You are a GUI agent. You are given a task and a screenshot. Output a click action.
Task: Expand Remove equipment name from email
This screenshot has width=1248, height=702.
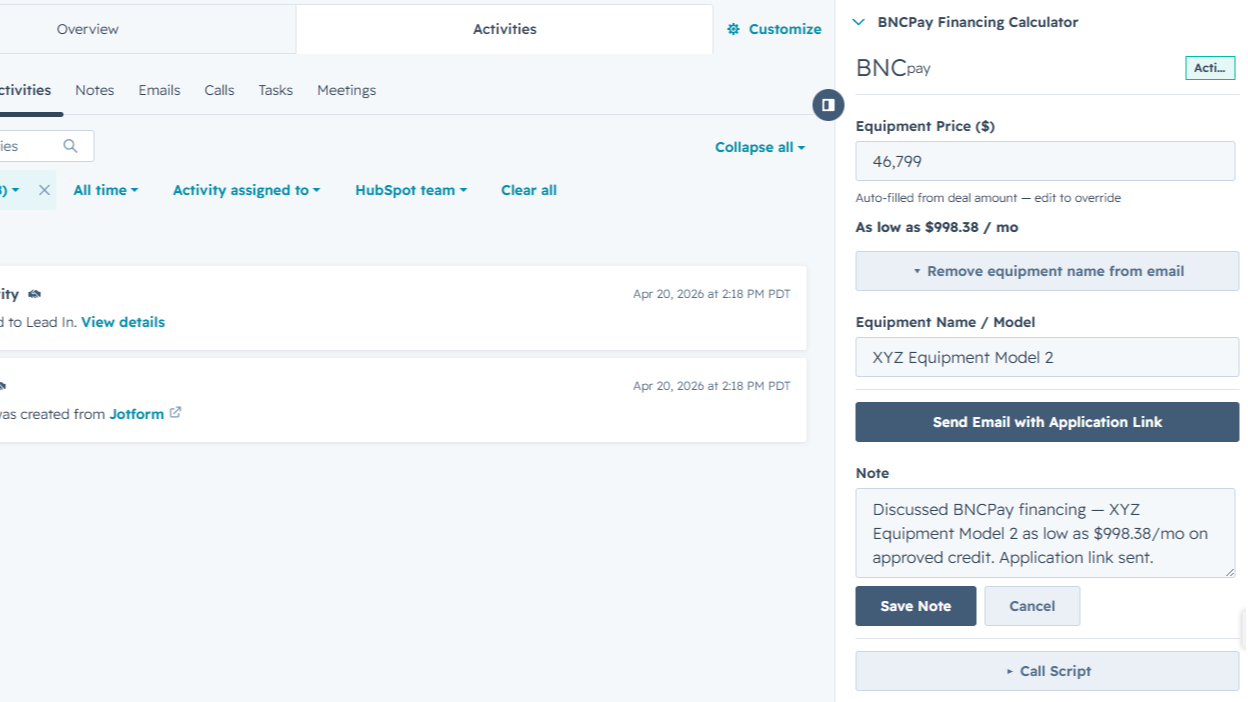pyautogui.click(x=1047, y=271)
